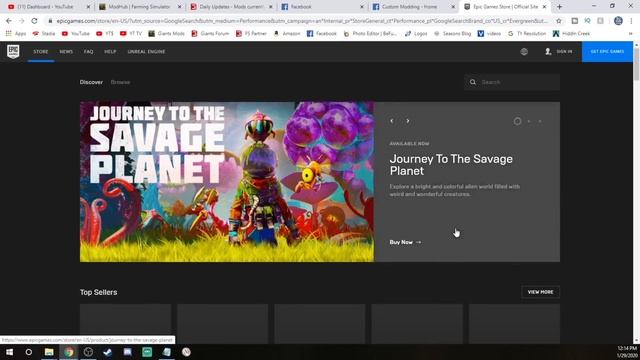This screenshot has height=360, width=640.
Task: Open the first Top Sellers card
Action: (125, 323)
